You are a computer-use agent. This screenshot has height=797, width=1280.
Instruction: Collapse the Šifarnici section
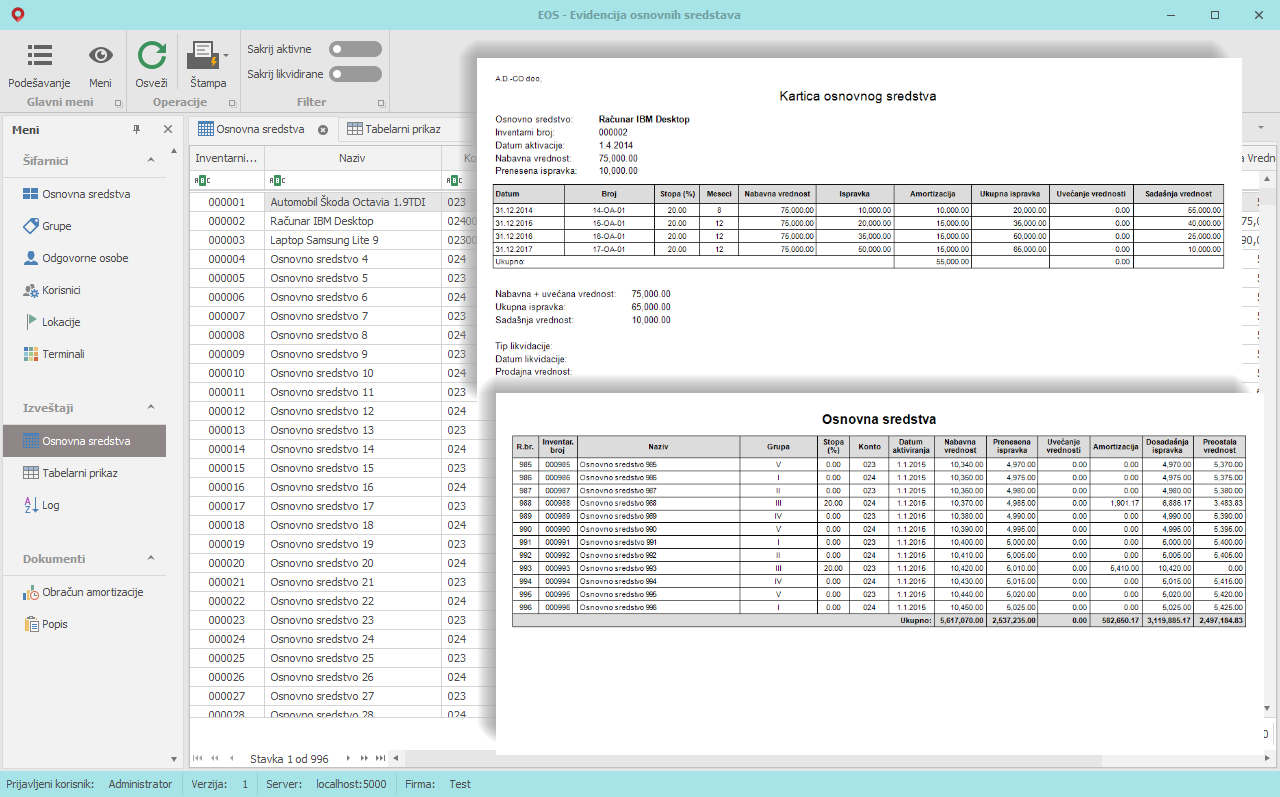[151, 160]
